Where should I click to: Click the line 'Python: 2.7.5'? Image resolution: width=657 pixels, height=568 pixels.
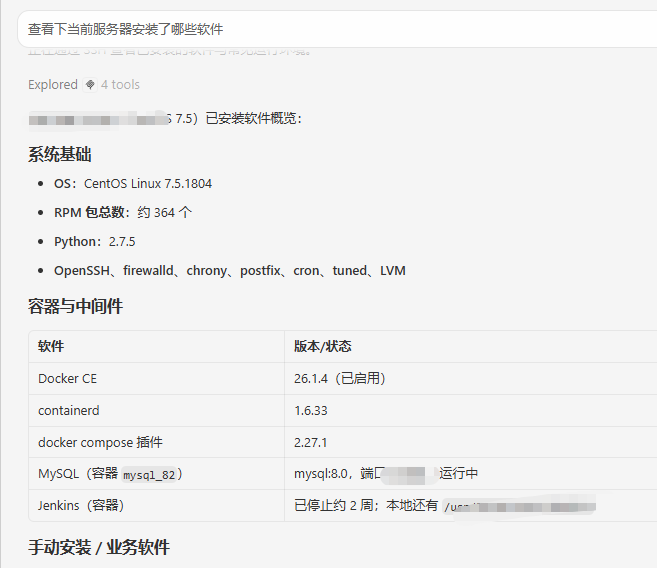click(95, 242)
